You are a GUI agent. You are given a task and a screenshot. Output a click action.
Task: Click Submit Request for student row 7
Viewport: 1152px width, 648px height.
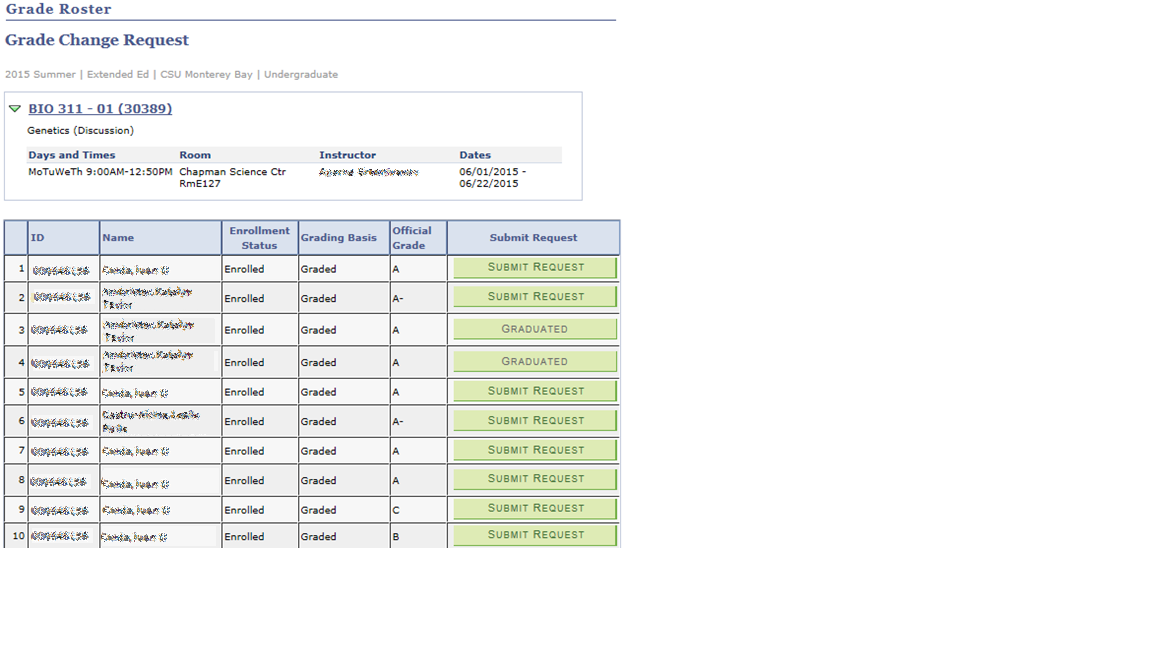534,449
